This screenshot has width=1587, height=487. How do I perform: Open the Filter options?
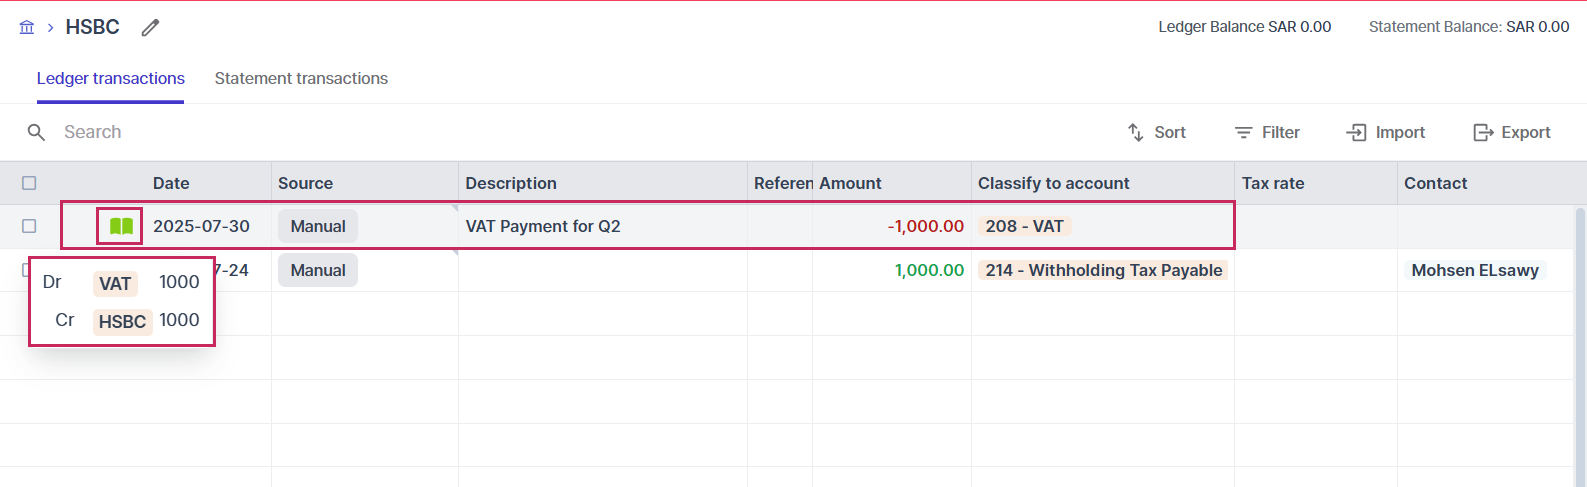1266,132
